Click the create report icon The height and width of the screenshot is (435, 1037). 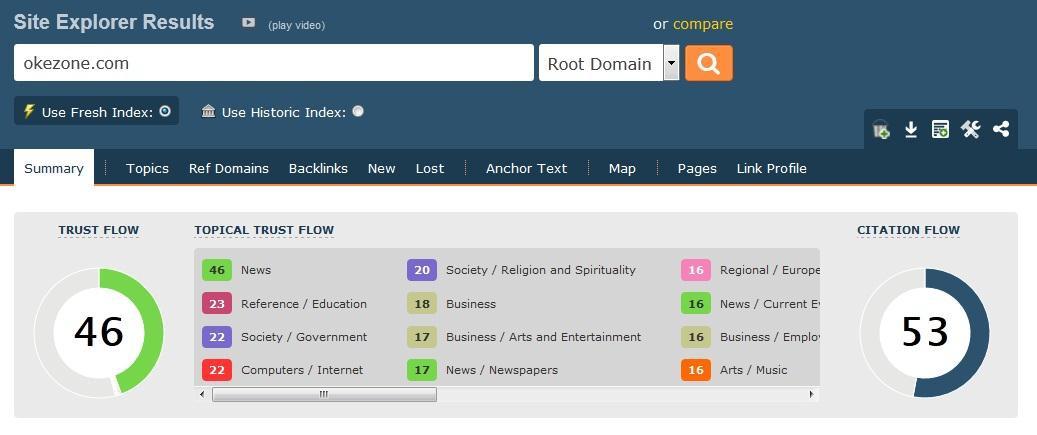pos(940,130)
